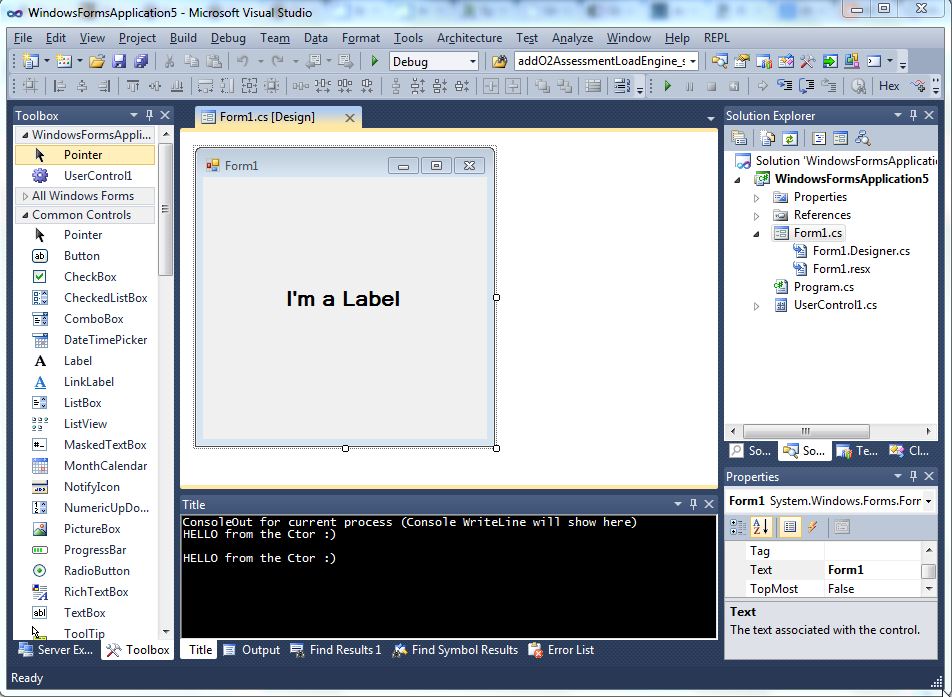Image resolution: width=952 pixels, height=697 pixels.
Task: Expand the UserControl1.cs node
Action: coord(756,306)
